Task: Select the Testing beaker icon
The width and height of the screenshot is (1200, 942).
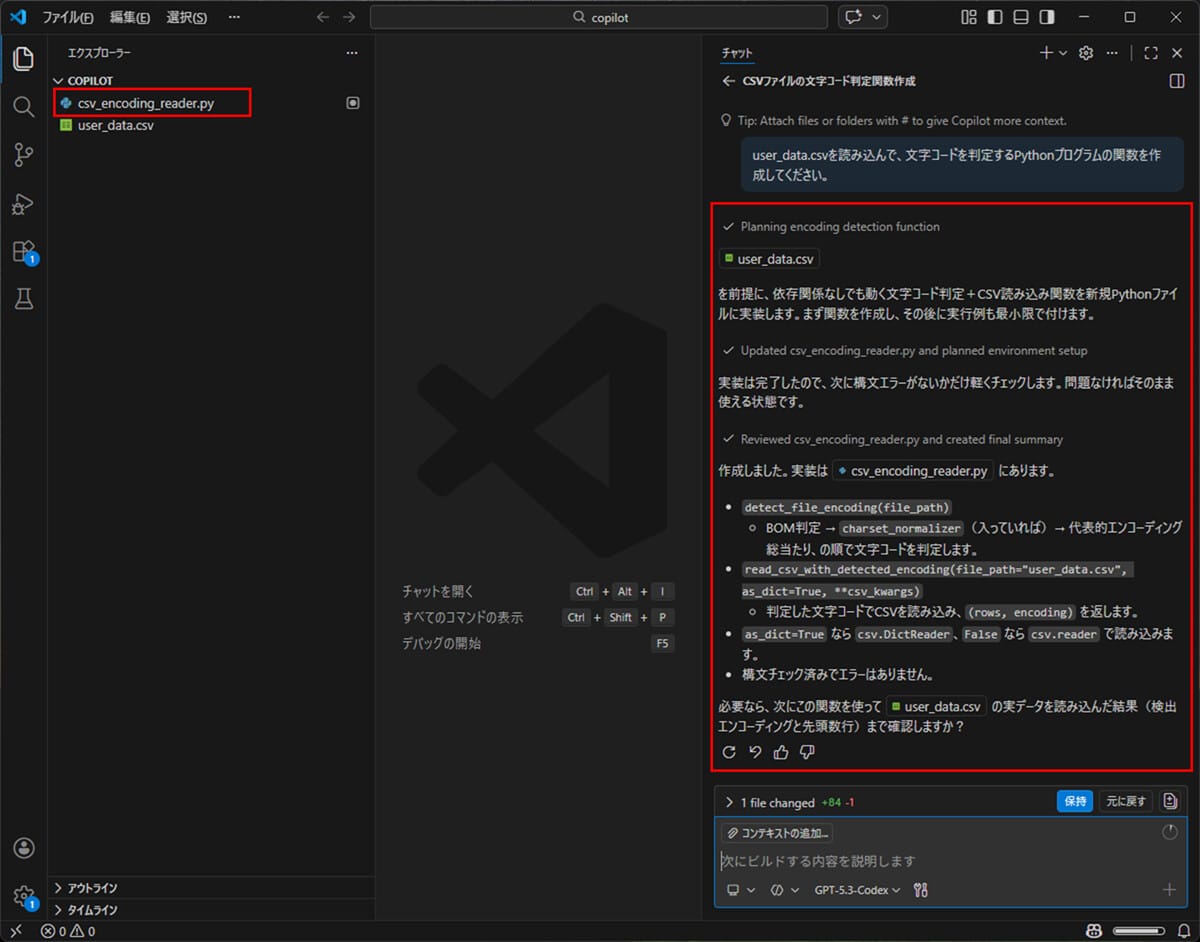Action: tap(23, 298)
